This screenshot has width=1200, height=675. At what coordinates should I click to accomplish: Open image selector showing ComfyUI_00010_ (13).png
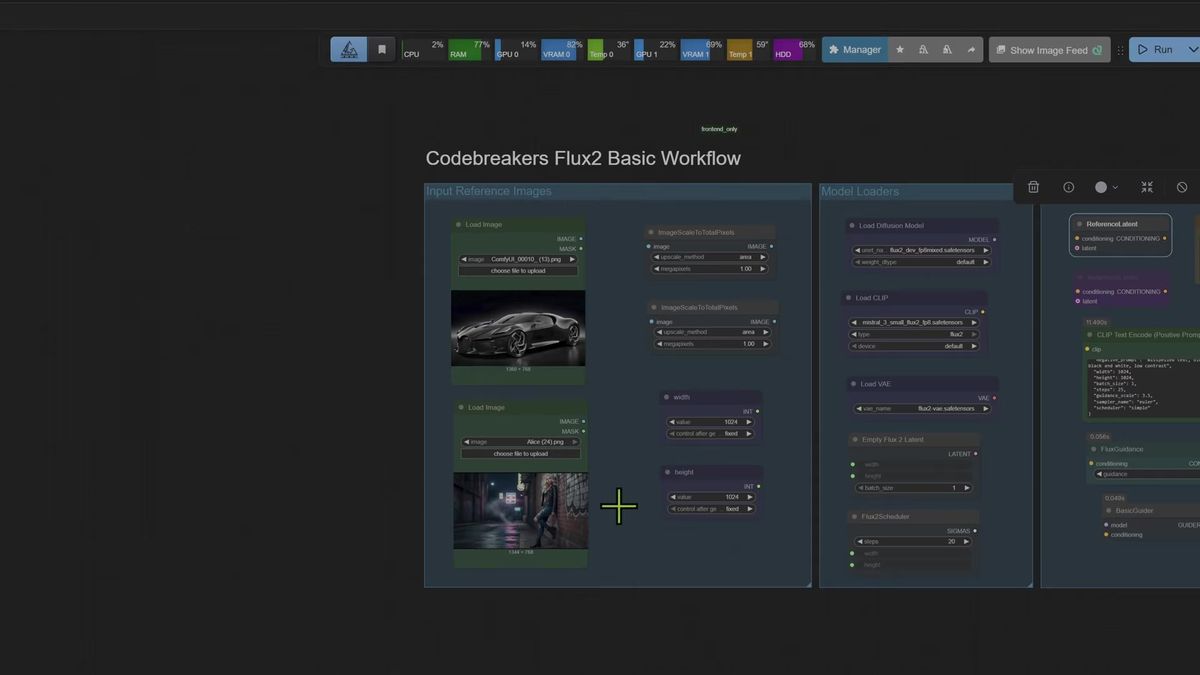(x=518, y=259)
